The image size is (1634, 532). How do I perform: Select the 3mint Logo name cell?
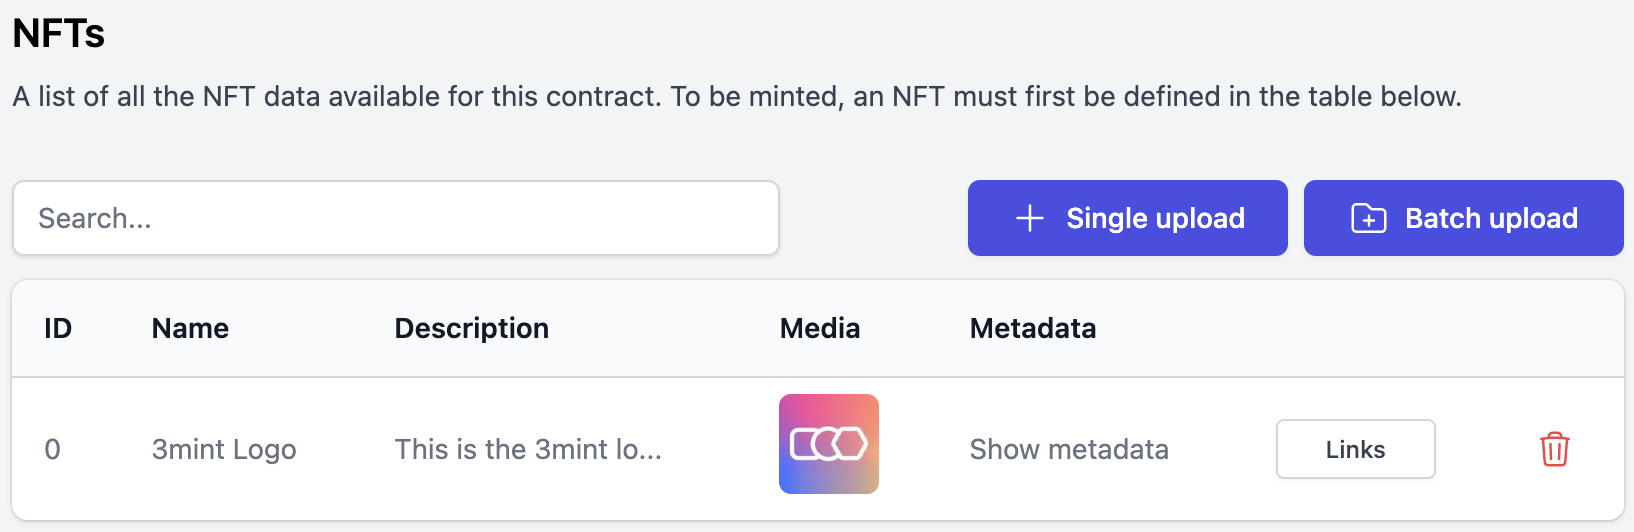[224, 449]
